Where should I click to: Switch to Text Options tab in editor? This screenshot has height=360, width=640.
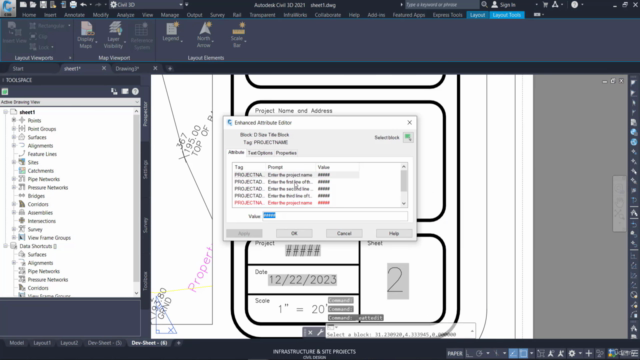(260, 153)
